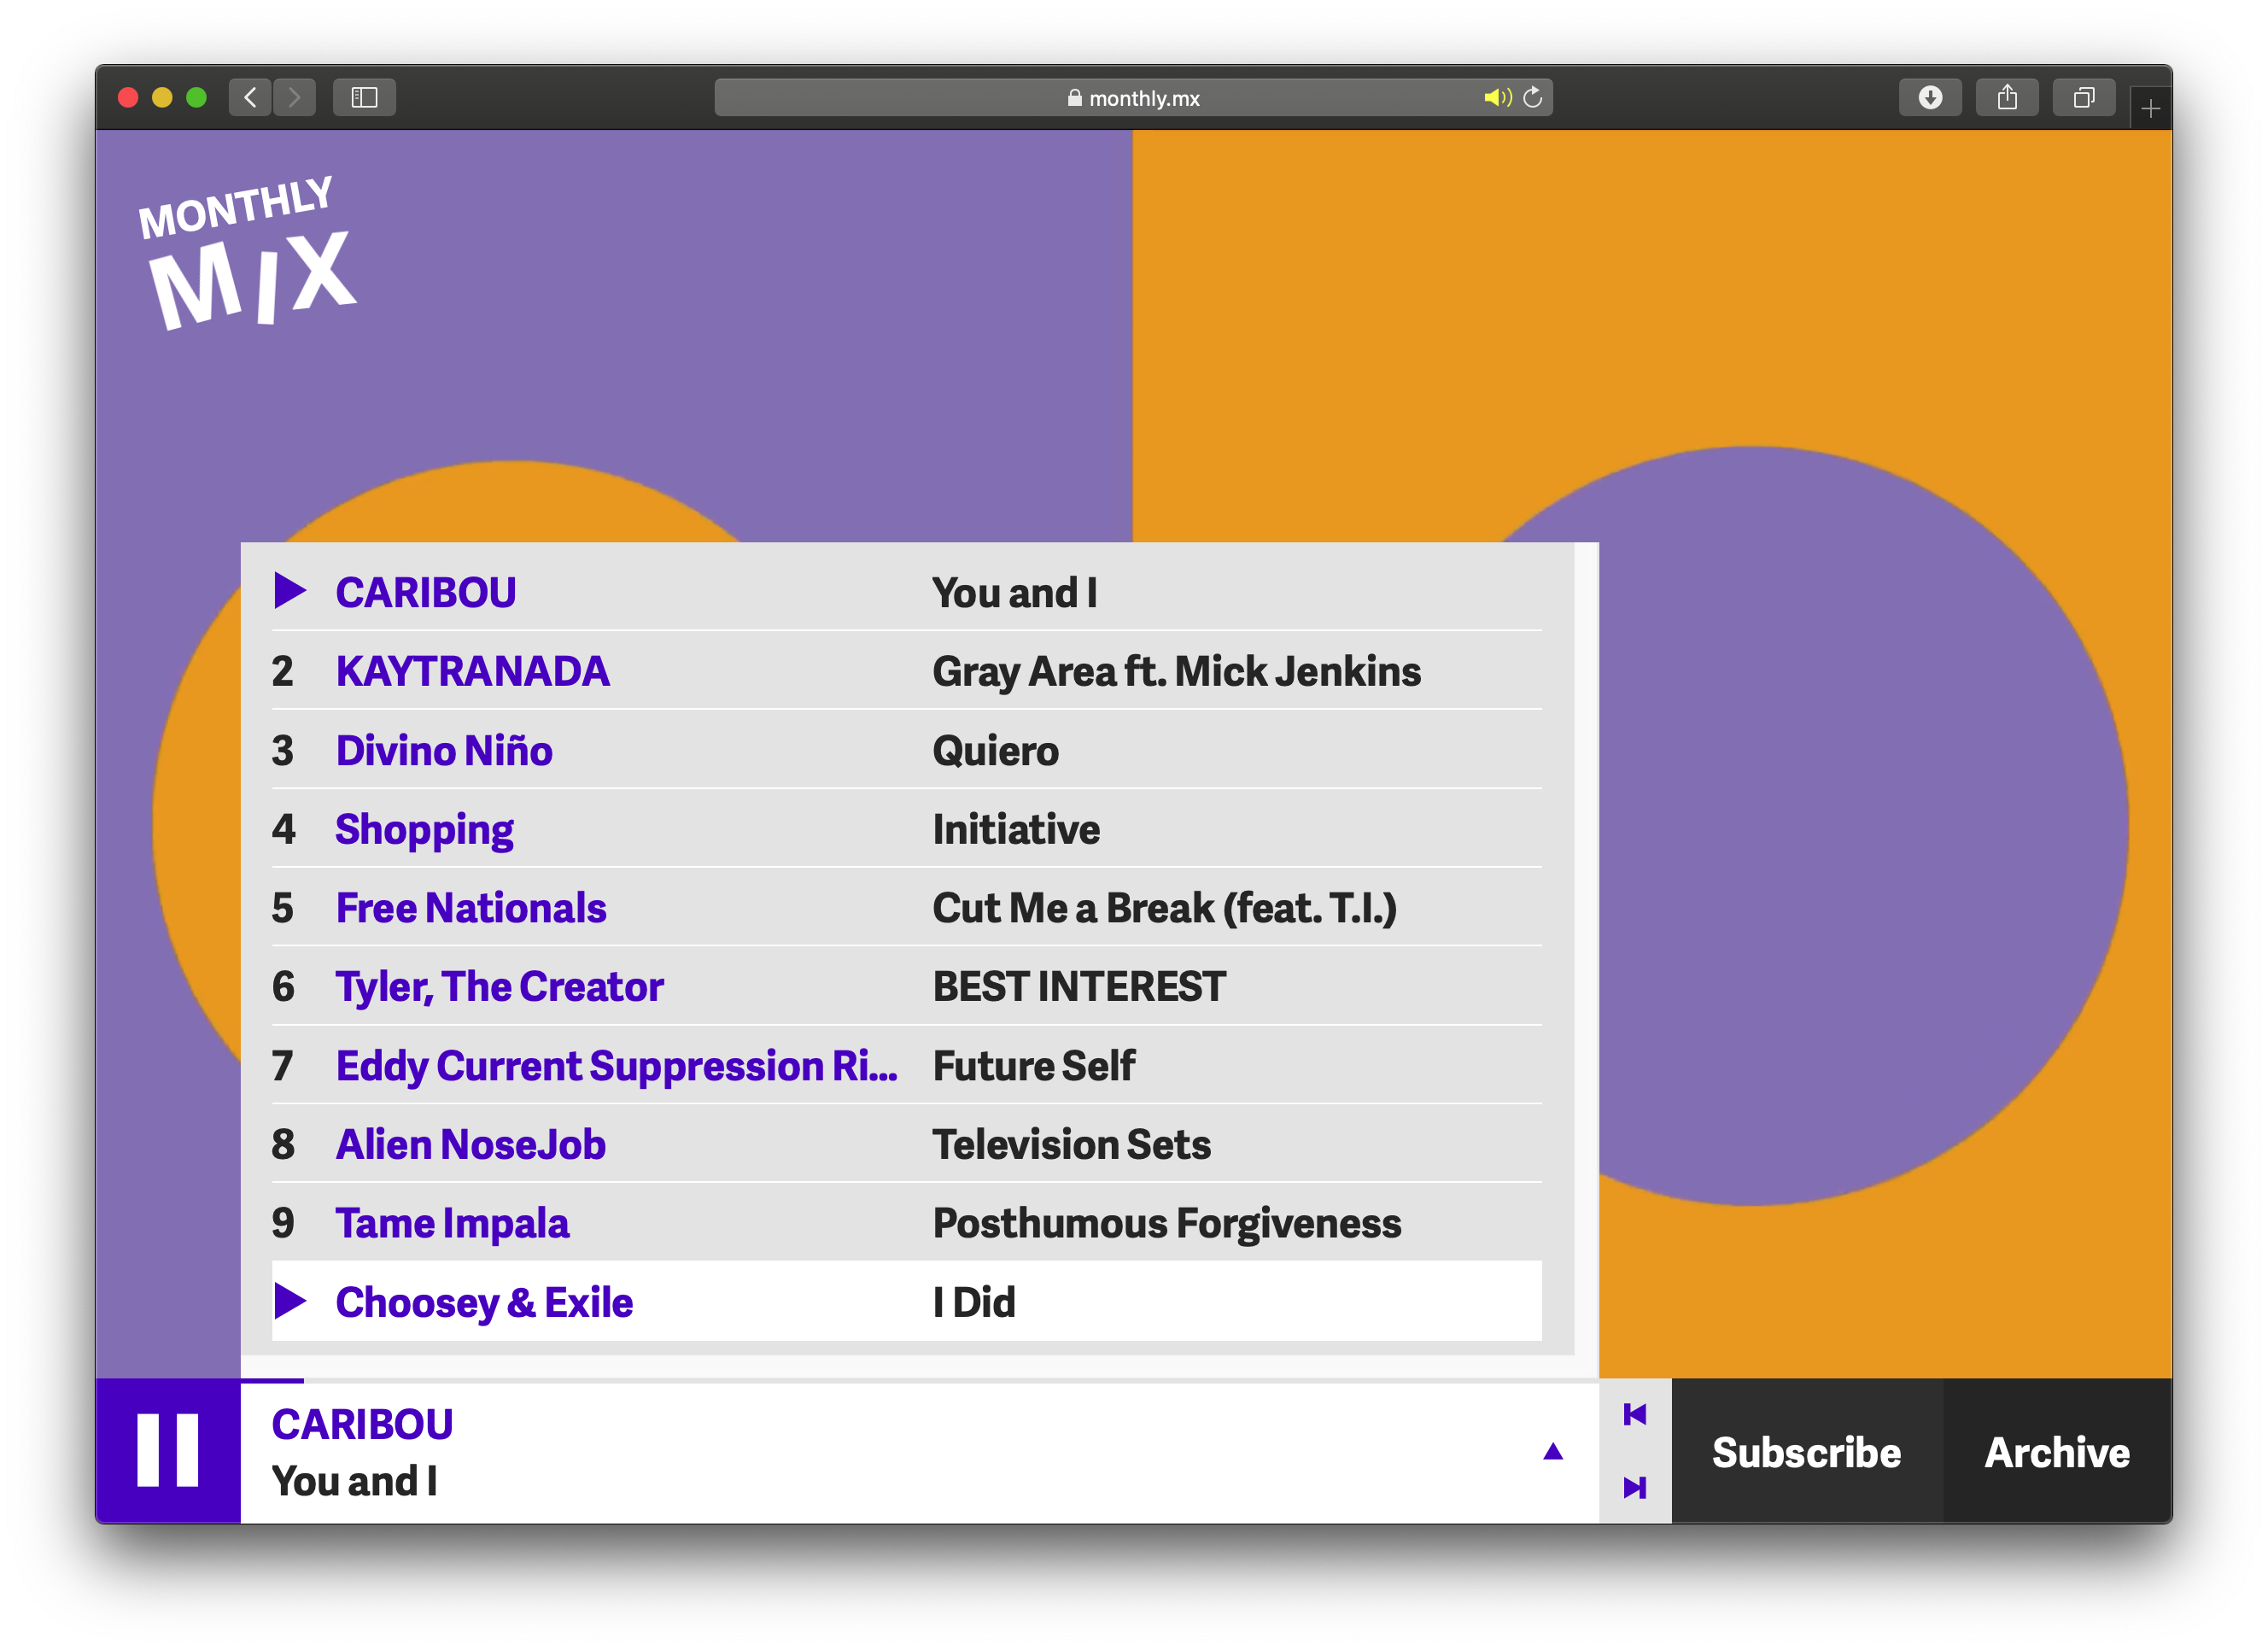The image size is (2268, 1650).
Task: Open Choosey & Exile artist link
Action: pyautogui.click(x=484, y=1302)
